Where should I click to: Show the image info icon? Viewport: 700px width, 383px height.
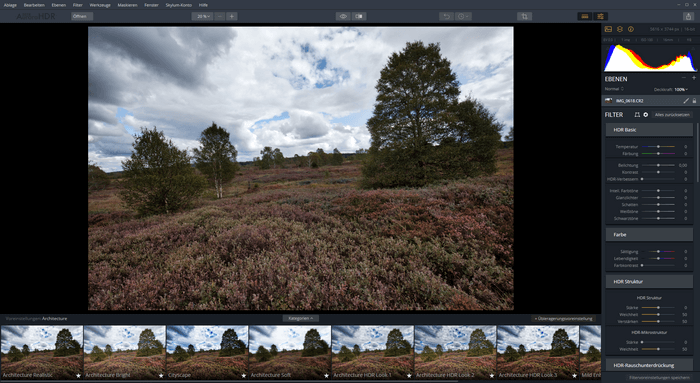coord(631,29)
